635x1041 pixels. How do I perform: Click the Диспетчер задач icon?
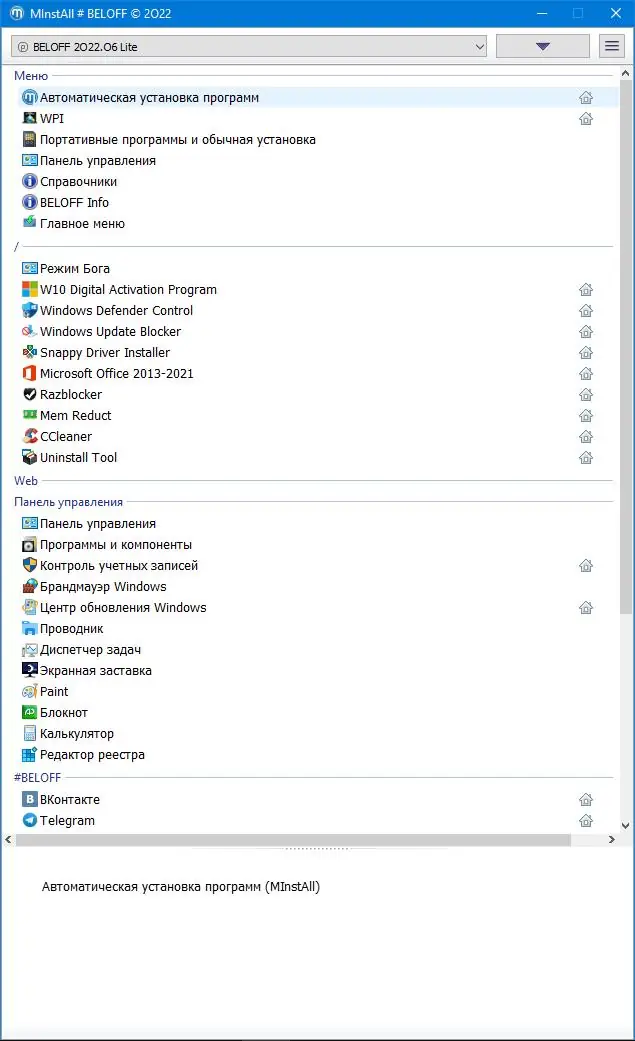29,649
